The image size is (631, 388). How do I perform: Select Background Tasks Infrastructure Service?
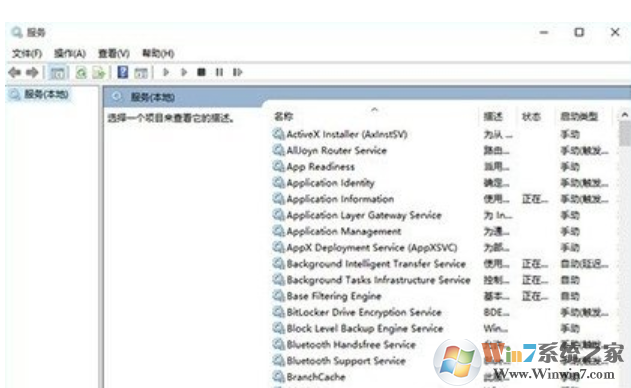point(379,280)
